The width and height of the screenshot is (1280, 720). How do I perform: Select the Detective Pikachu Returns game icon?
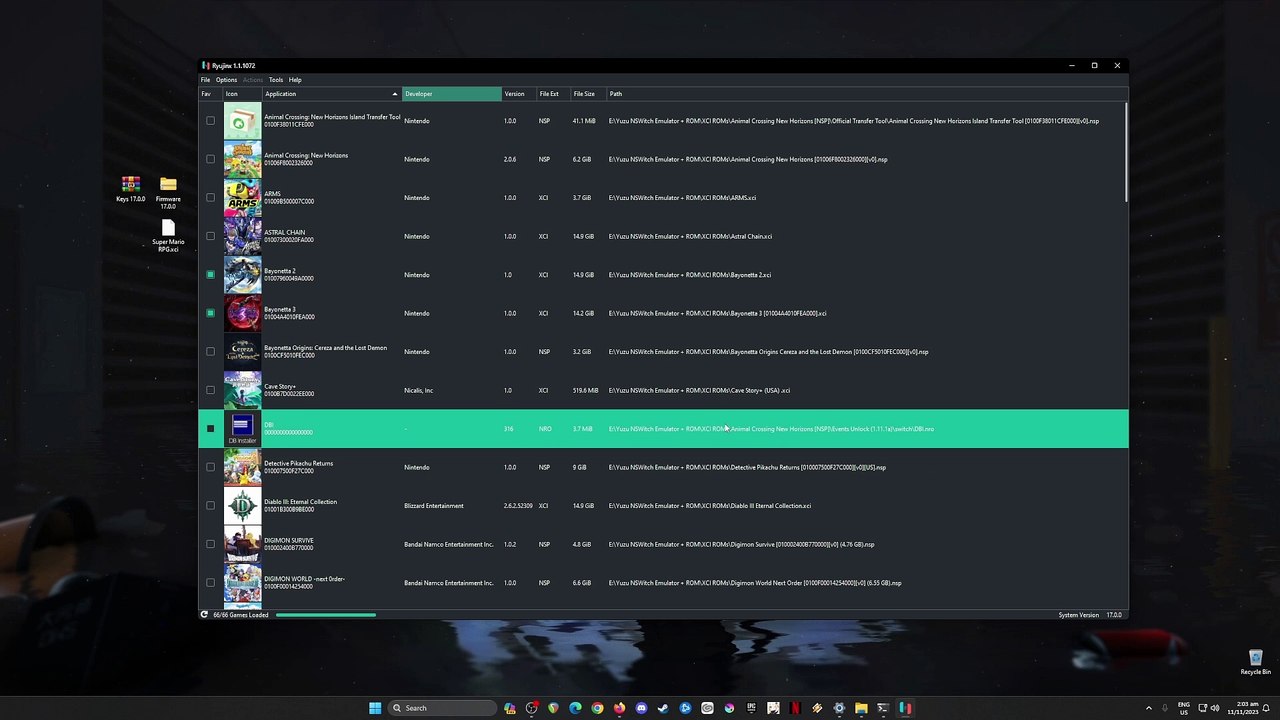coord(242,467)
